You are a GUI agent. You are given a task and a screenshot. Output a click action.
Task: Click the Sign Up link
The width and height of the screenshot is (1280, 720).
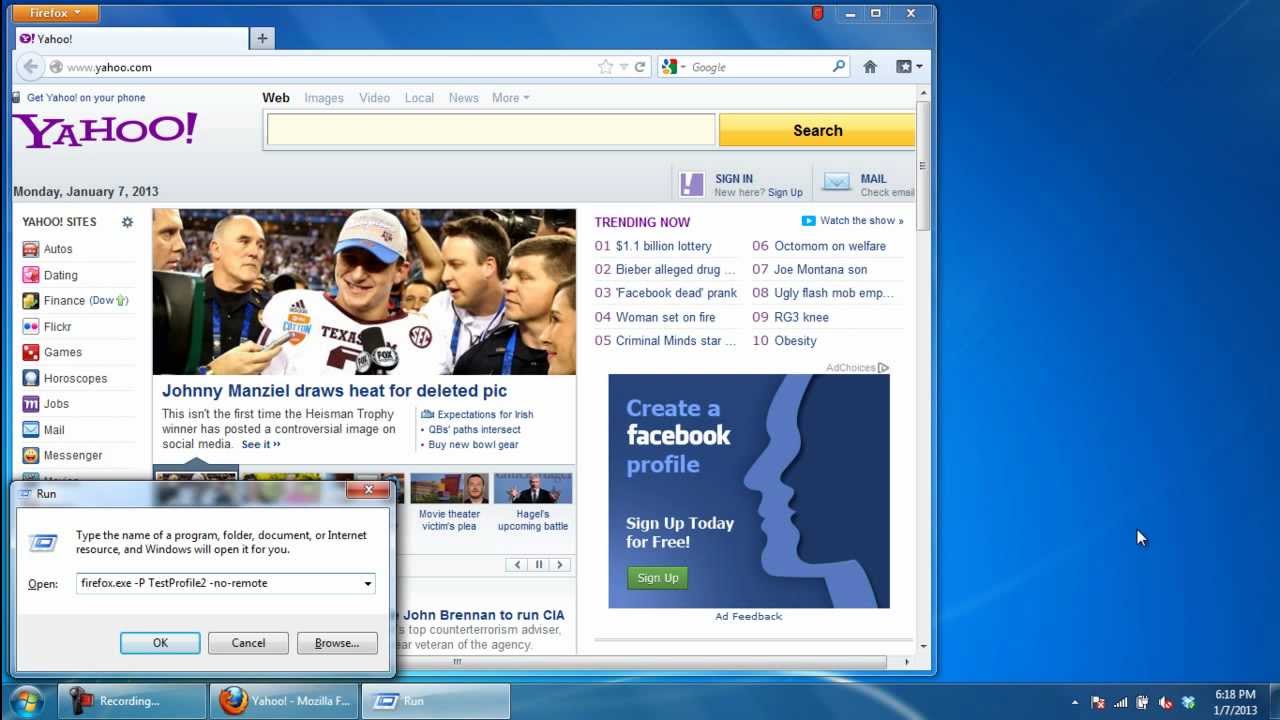pyautogui.click(x=785, y=192)
